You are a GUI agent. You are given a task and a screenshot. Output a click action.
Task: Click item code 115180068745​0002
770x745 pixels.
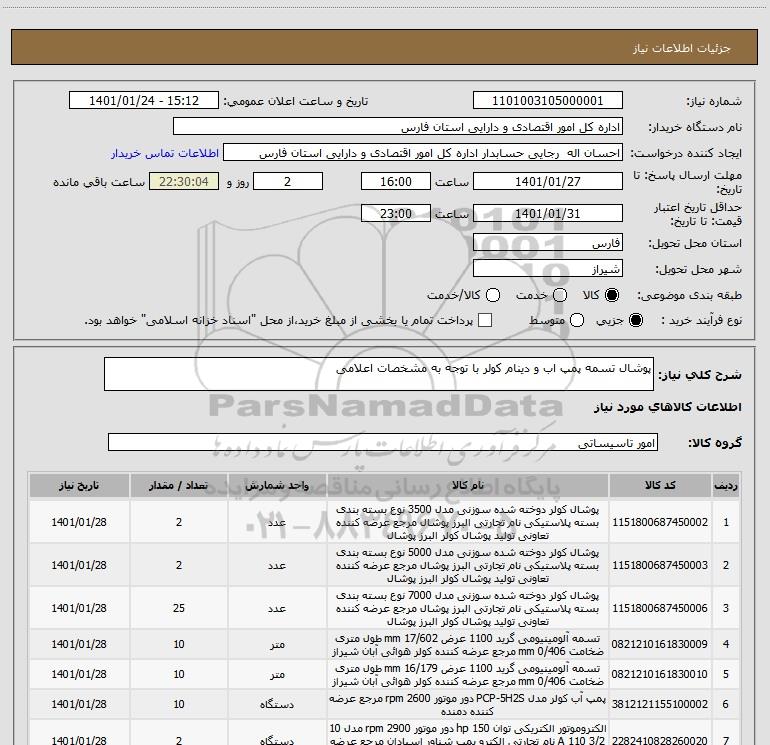coord(660,523)
